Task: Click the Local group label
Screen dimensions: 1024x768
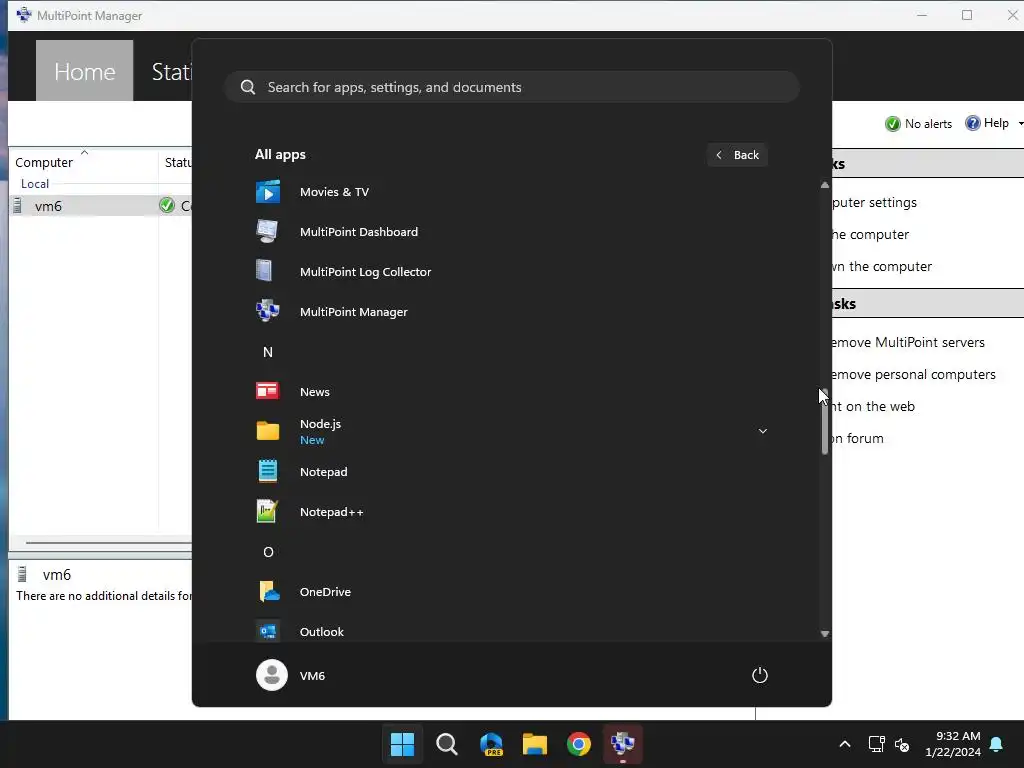Action: (35, 184)
